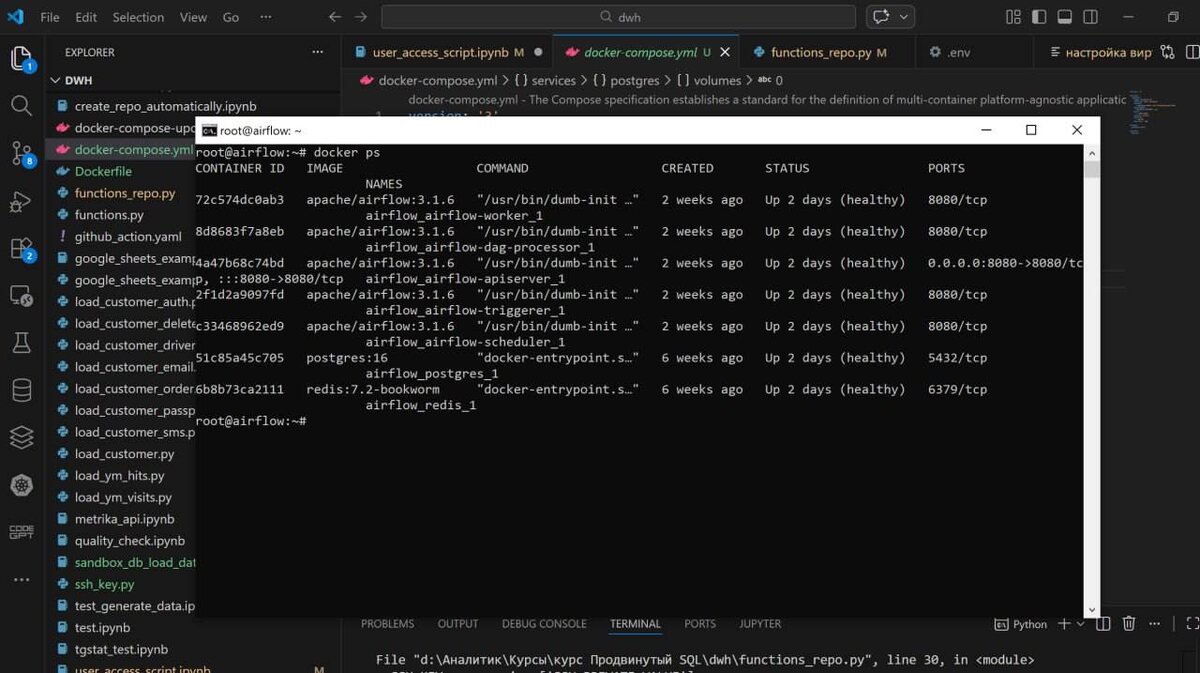
Task: Click the services breadcrumb link
Action: click(x=554, y=81)
